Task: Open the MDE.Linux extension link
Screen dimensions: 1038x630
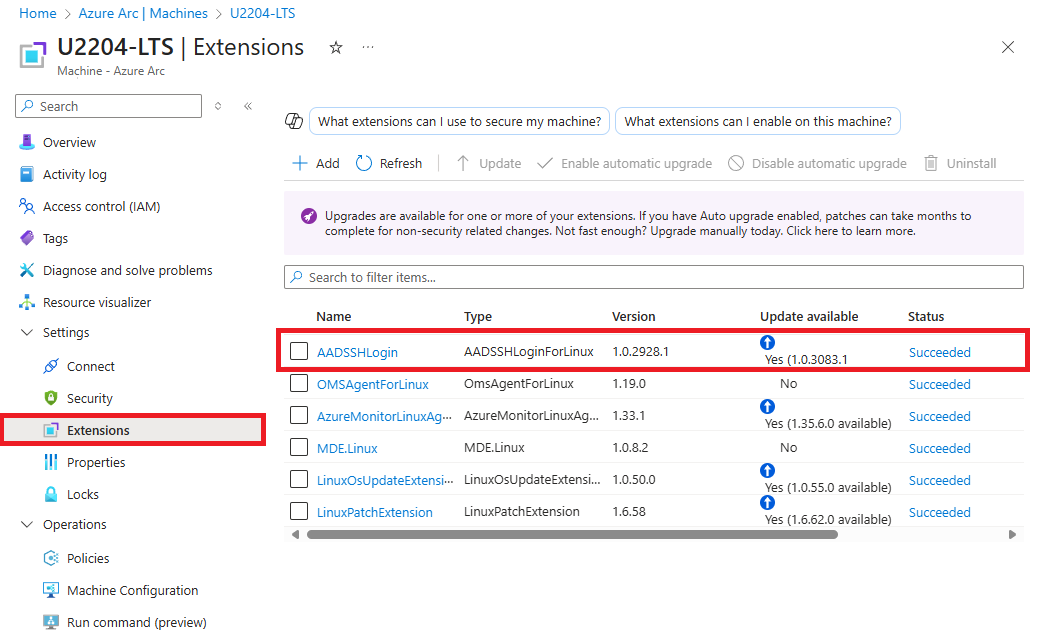Action: pos(347,448)
